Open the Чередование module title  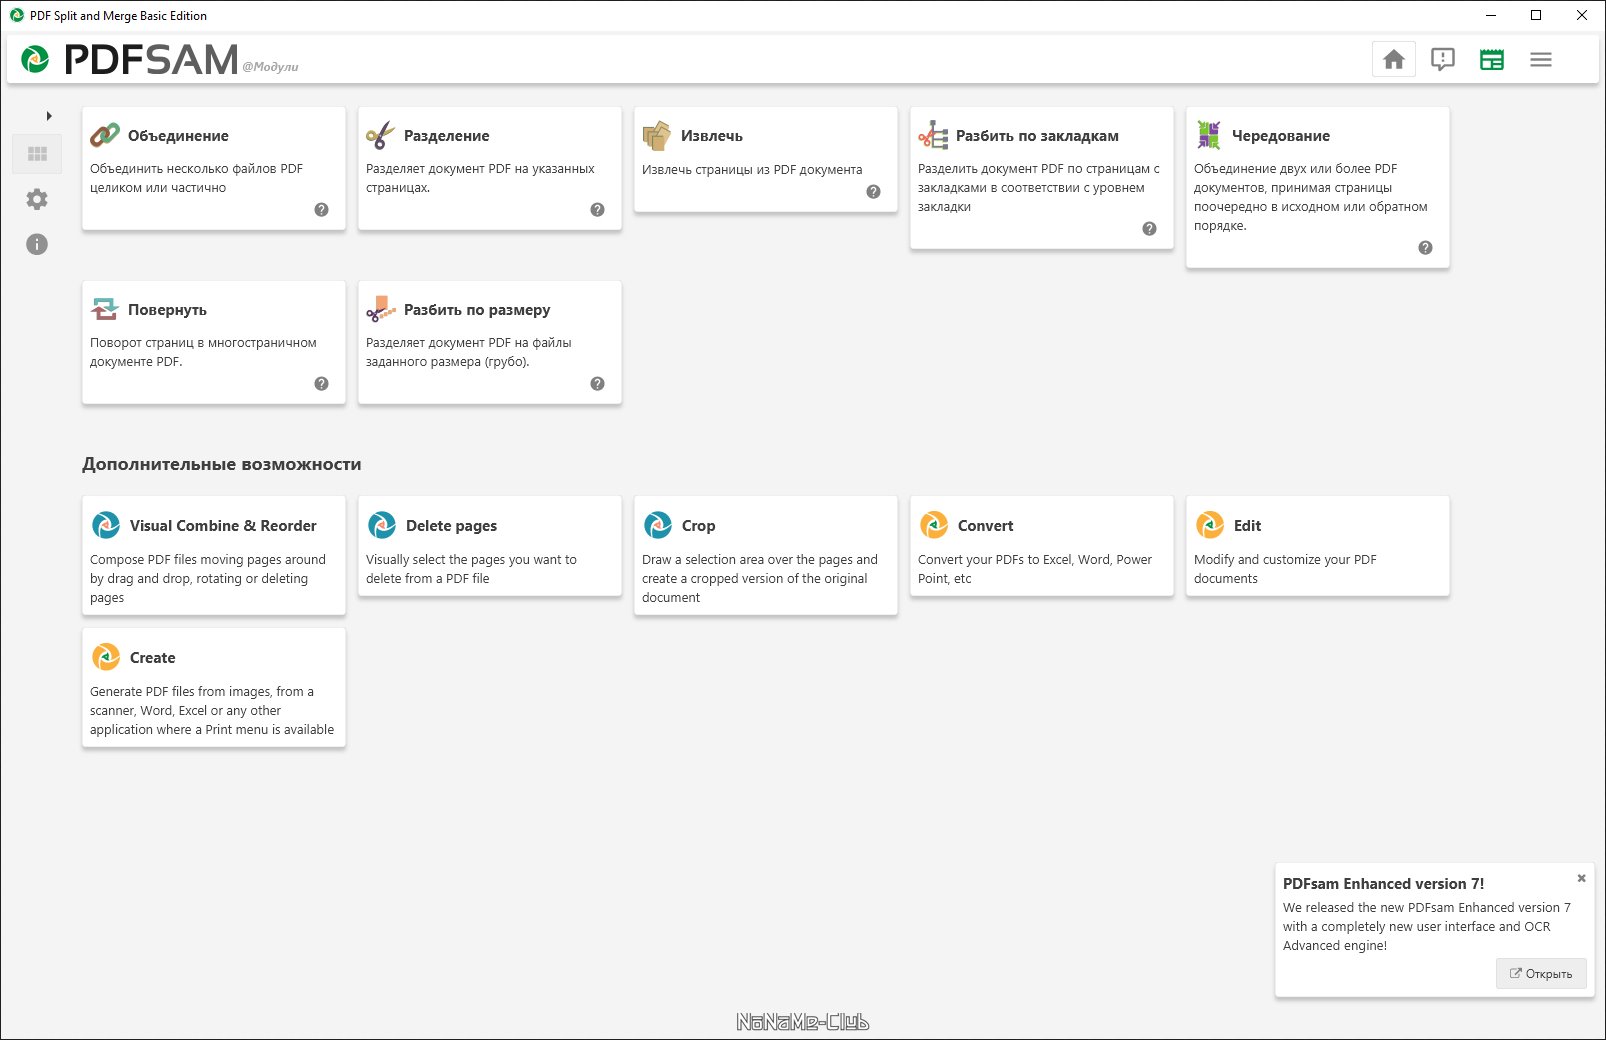click(1281, 136)
